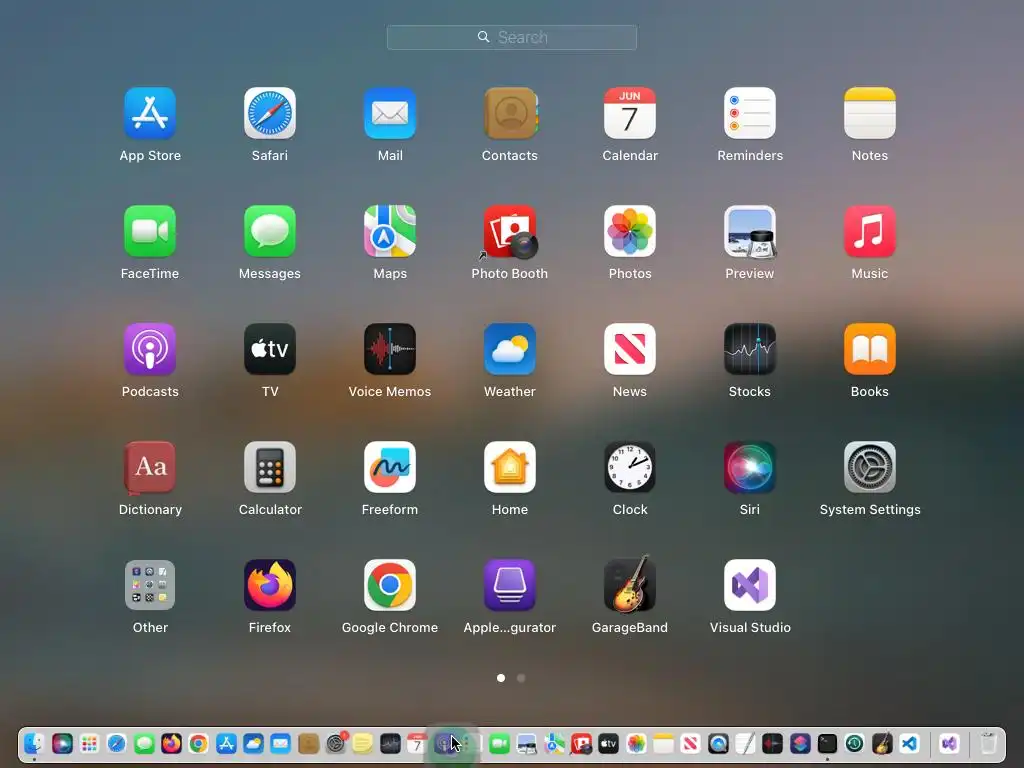Click the App Store icon in the Dock
Viewport: 1024px width, 768px height.
click(x=226, y=743)
